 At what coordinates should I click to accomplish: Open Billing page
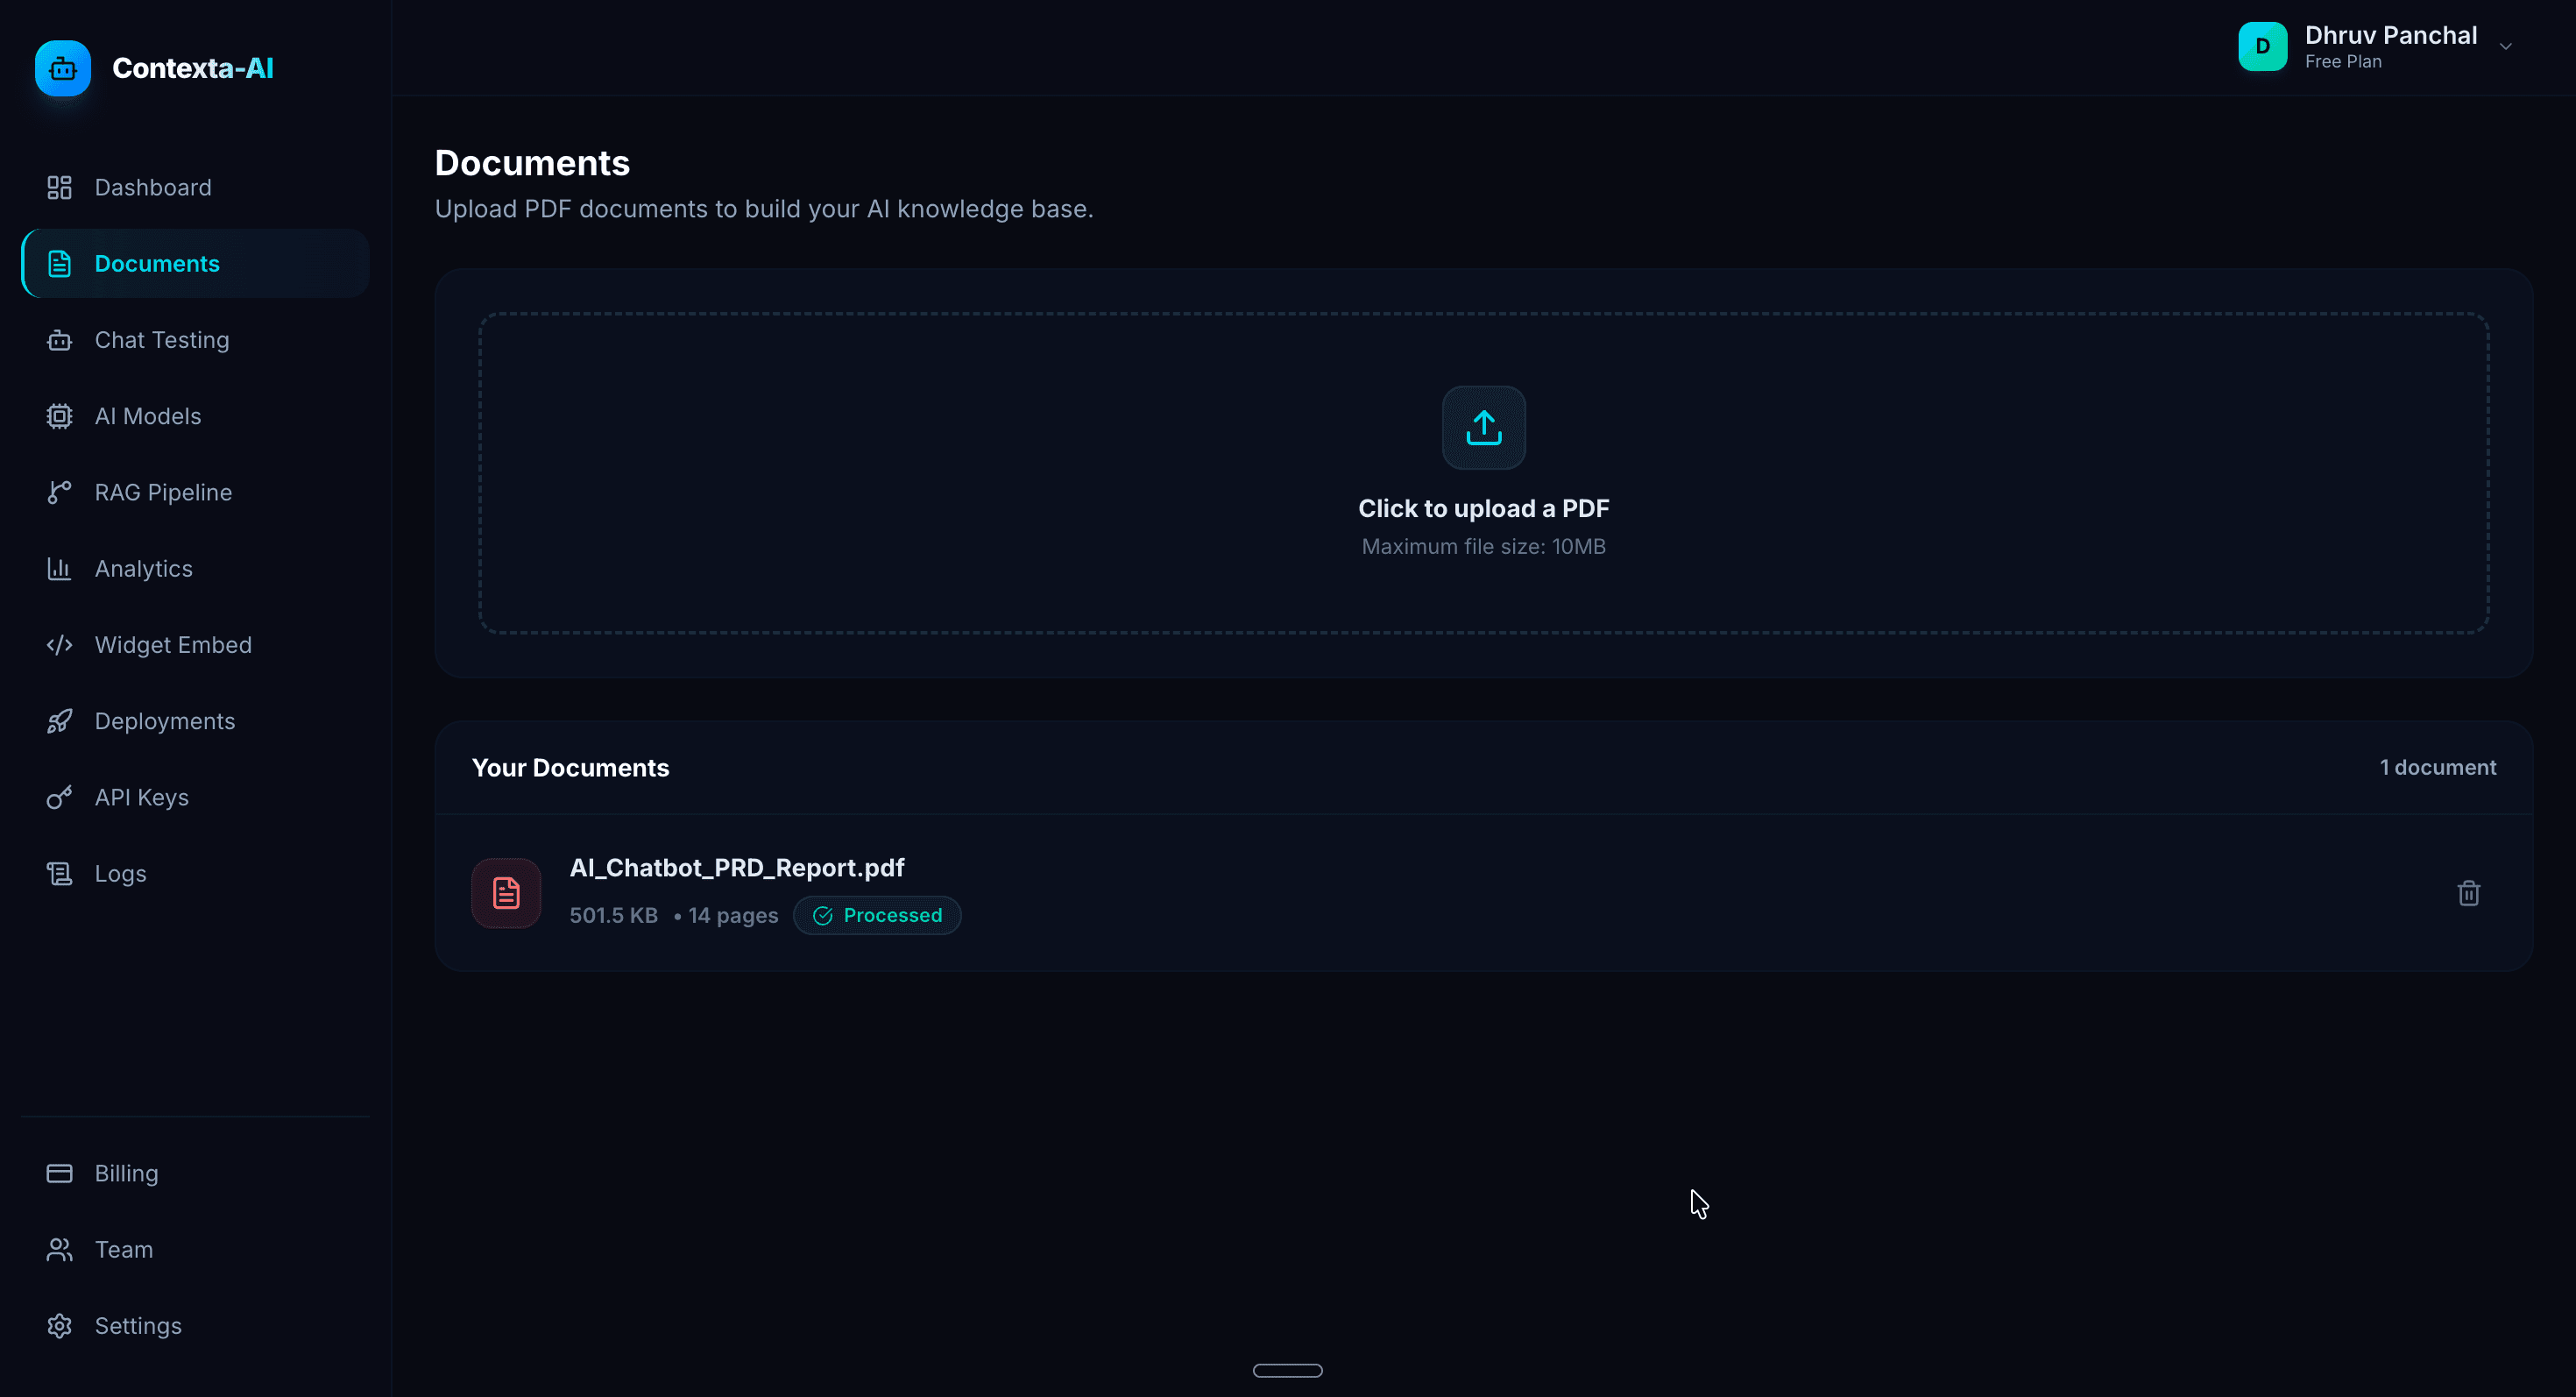point(195,1173)
